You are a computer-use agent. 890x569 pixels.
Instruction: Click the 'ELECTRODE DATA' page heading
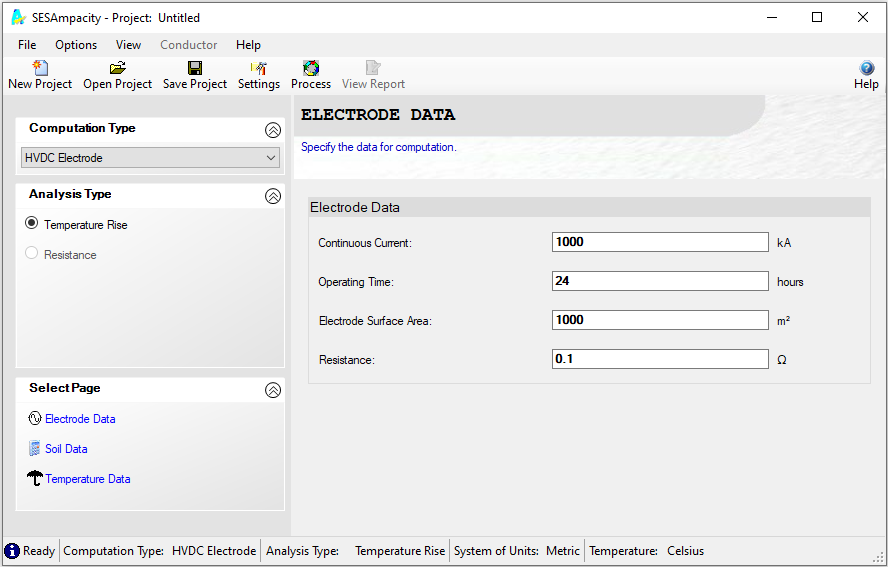[378, 115]
